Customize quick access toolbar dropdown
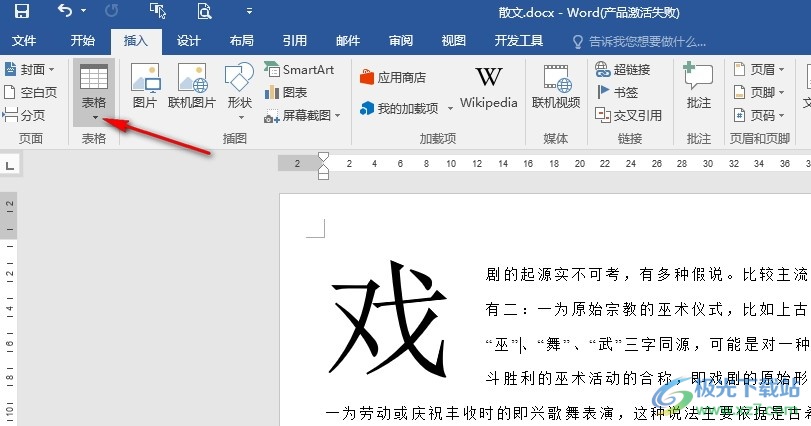This screenshot has height=426, width=811. (249, 11)
